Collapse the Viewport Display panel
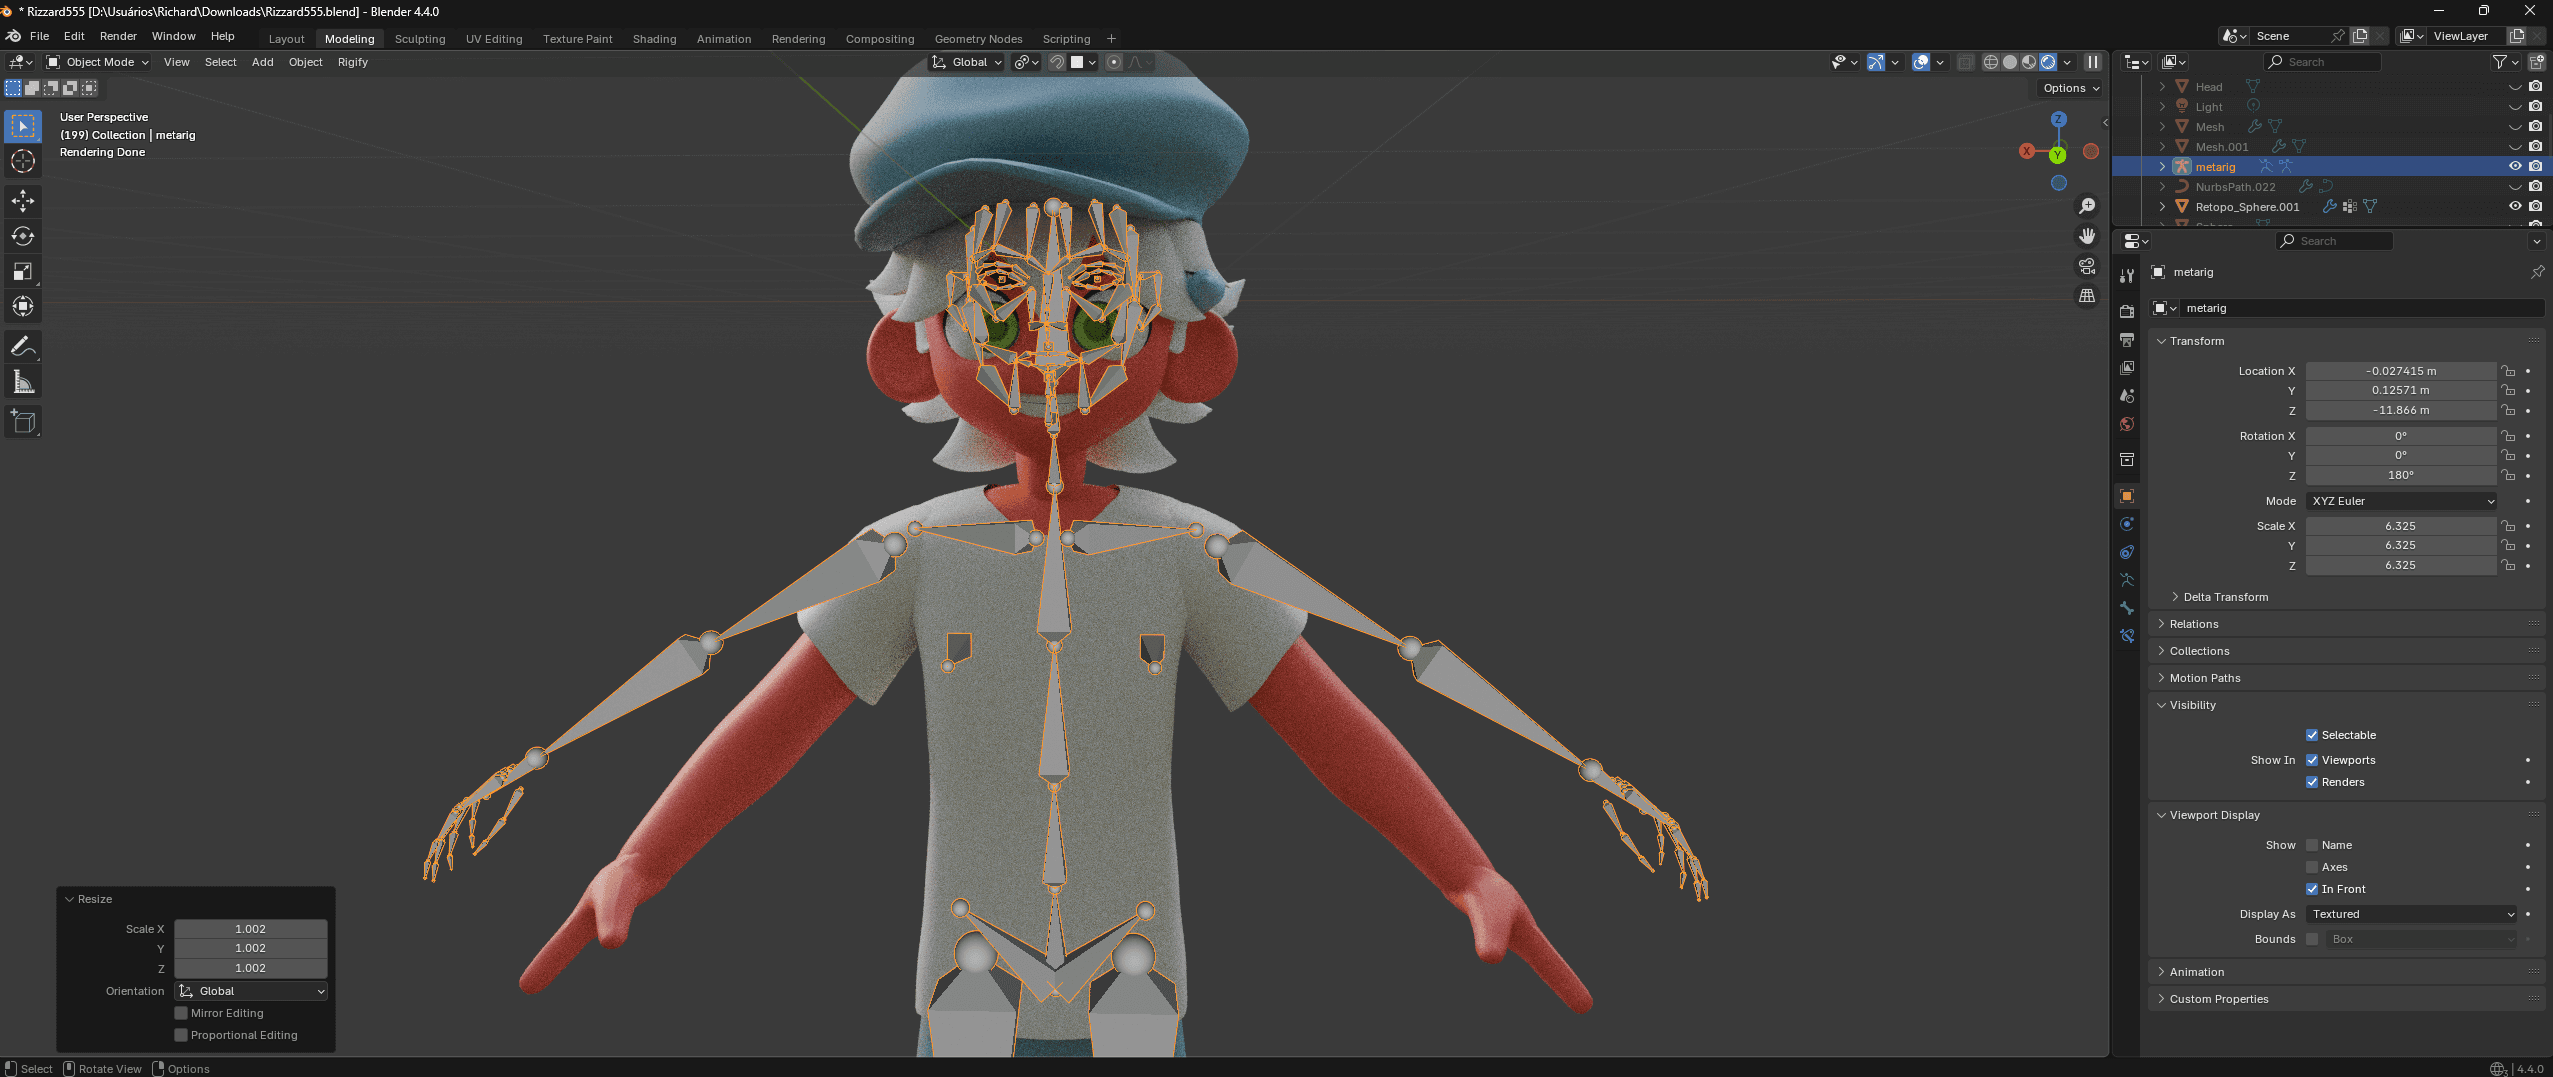Screen dimensions: 2553x1077 [x=2214, y=815]
